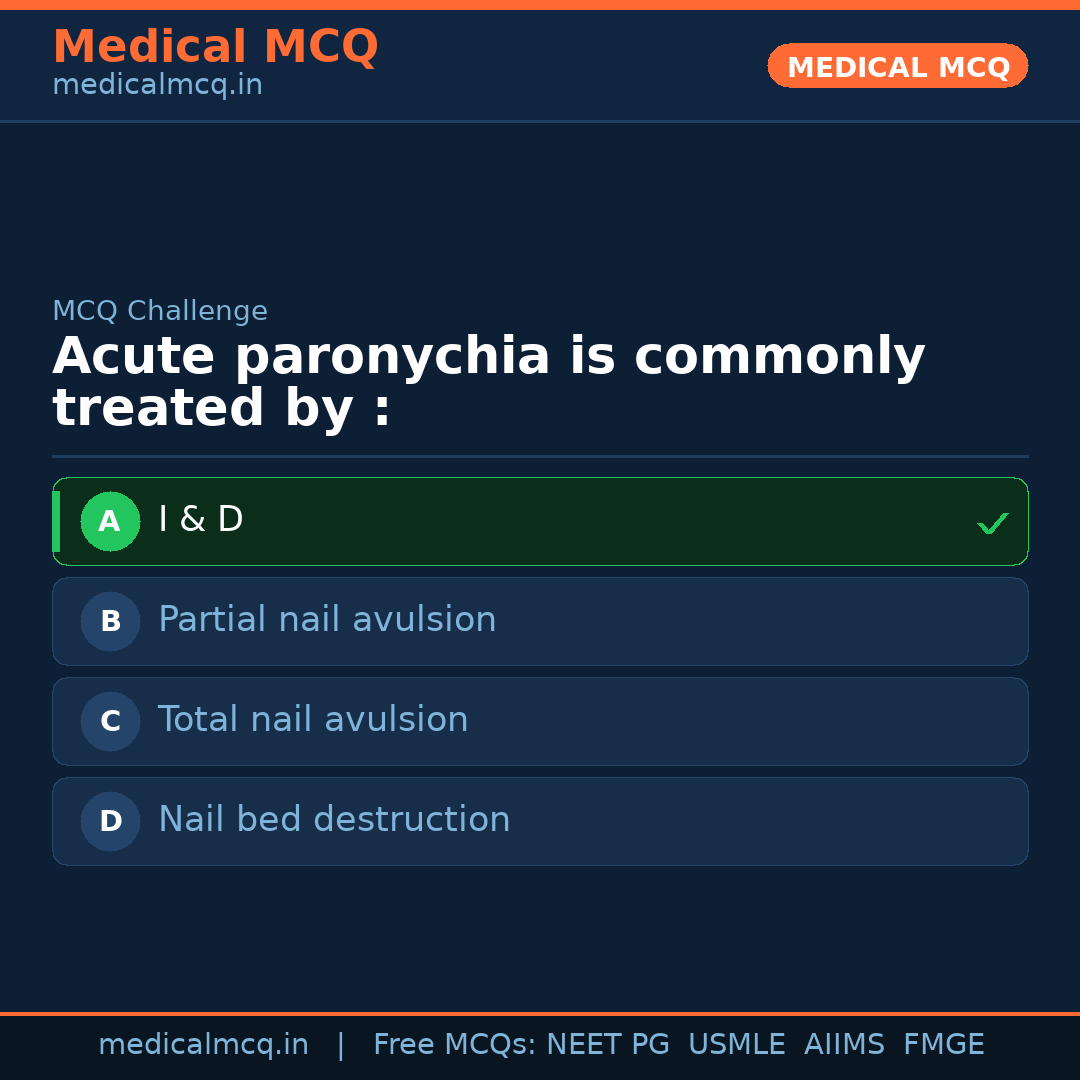The height and width of the screenshot is (1080, 1080).
Task: Click the D letter circle badge
Action: (110, 821)
